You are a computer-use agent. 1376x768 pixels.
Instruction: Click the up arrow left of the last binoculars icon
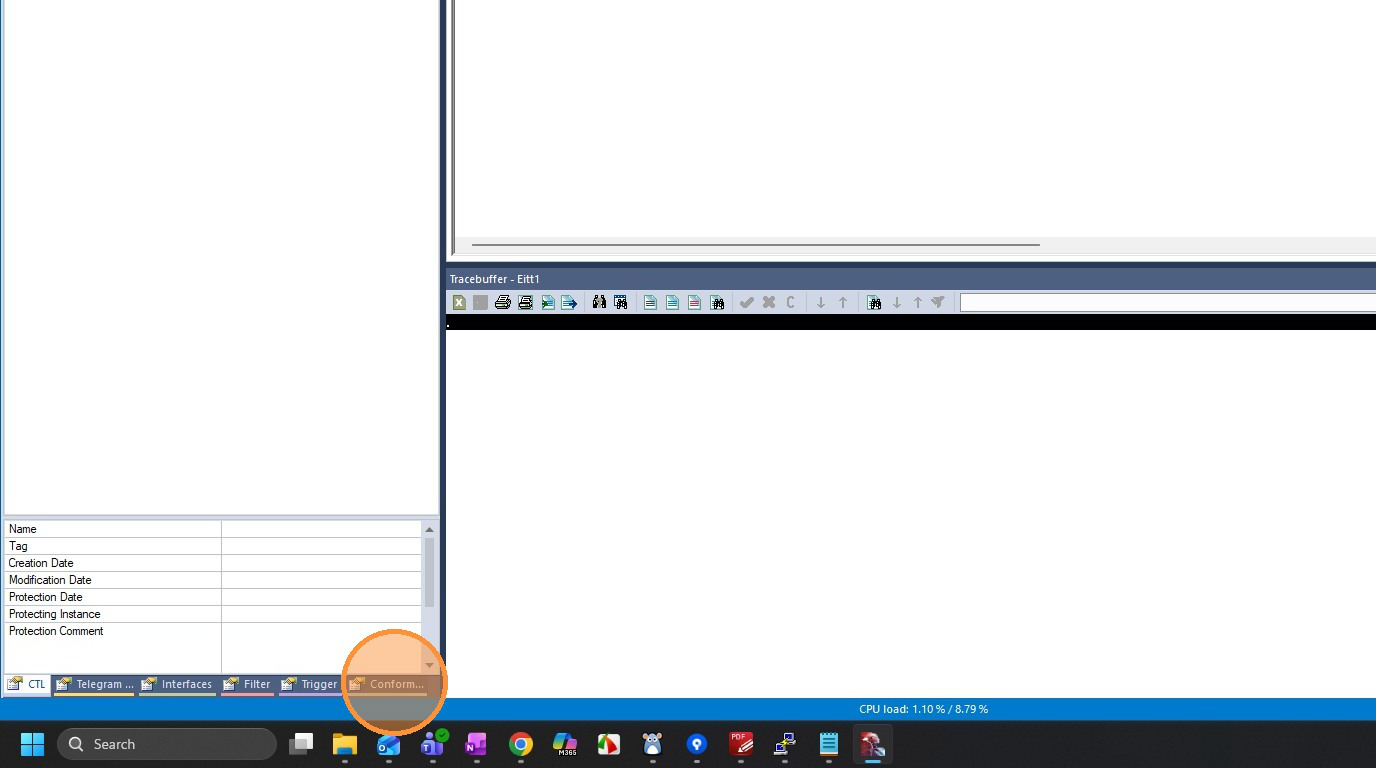tap(843, 302)
